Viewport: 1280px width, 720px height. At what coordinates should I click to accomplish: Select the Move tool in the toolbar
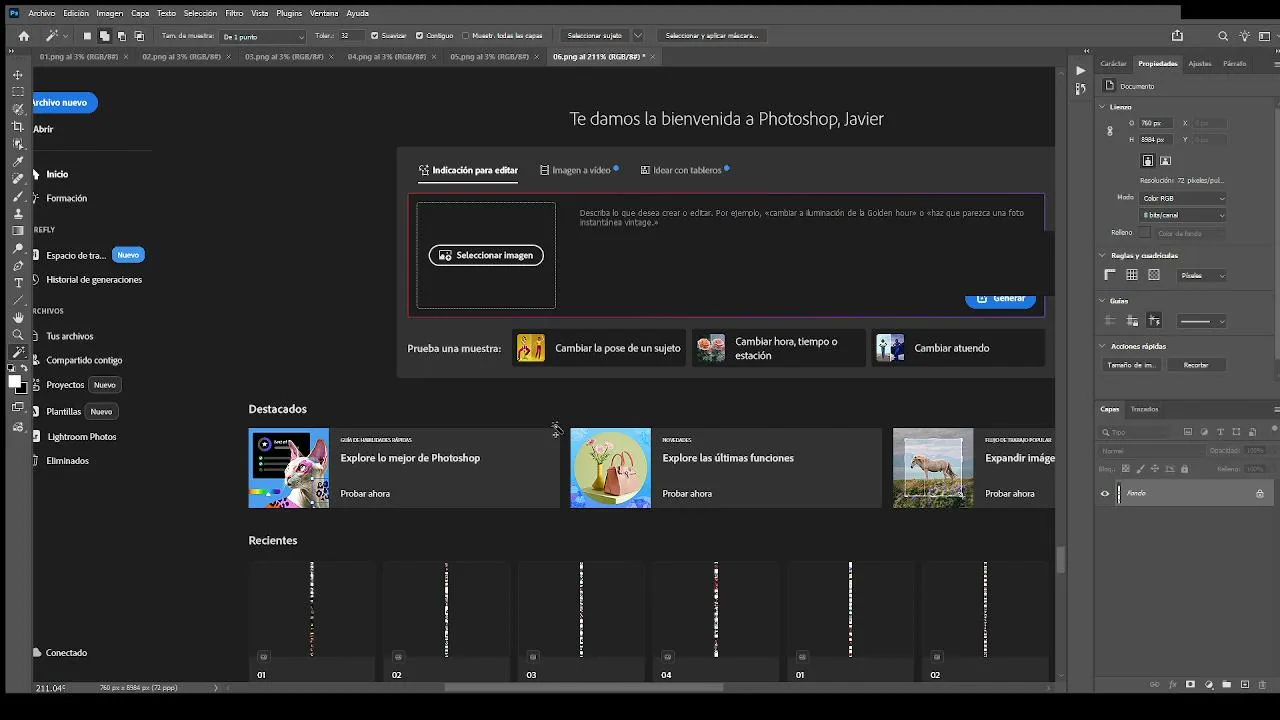tap(18, 75)
